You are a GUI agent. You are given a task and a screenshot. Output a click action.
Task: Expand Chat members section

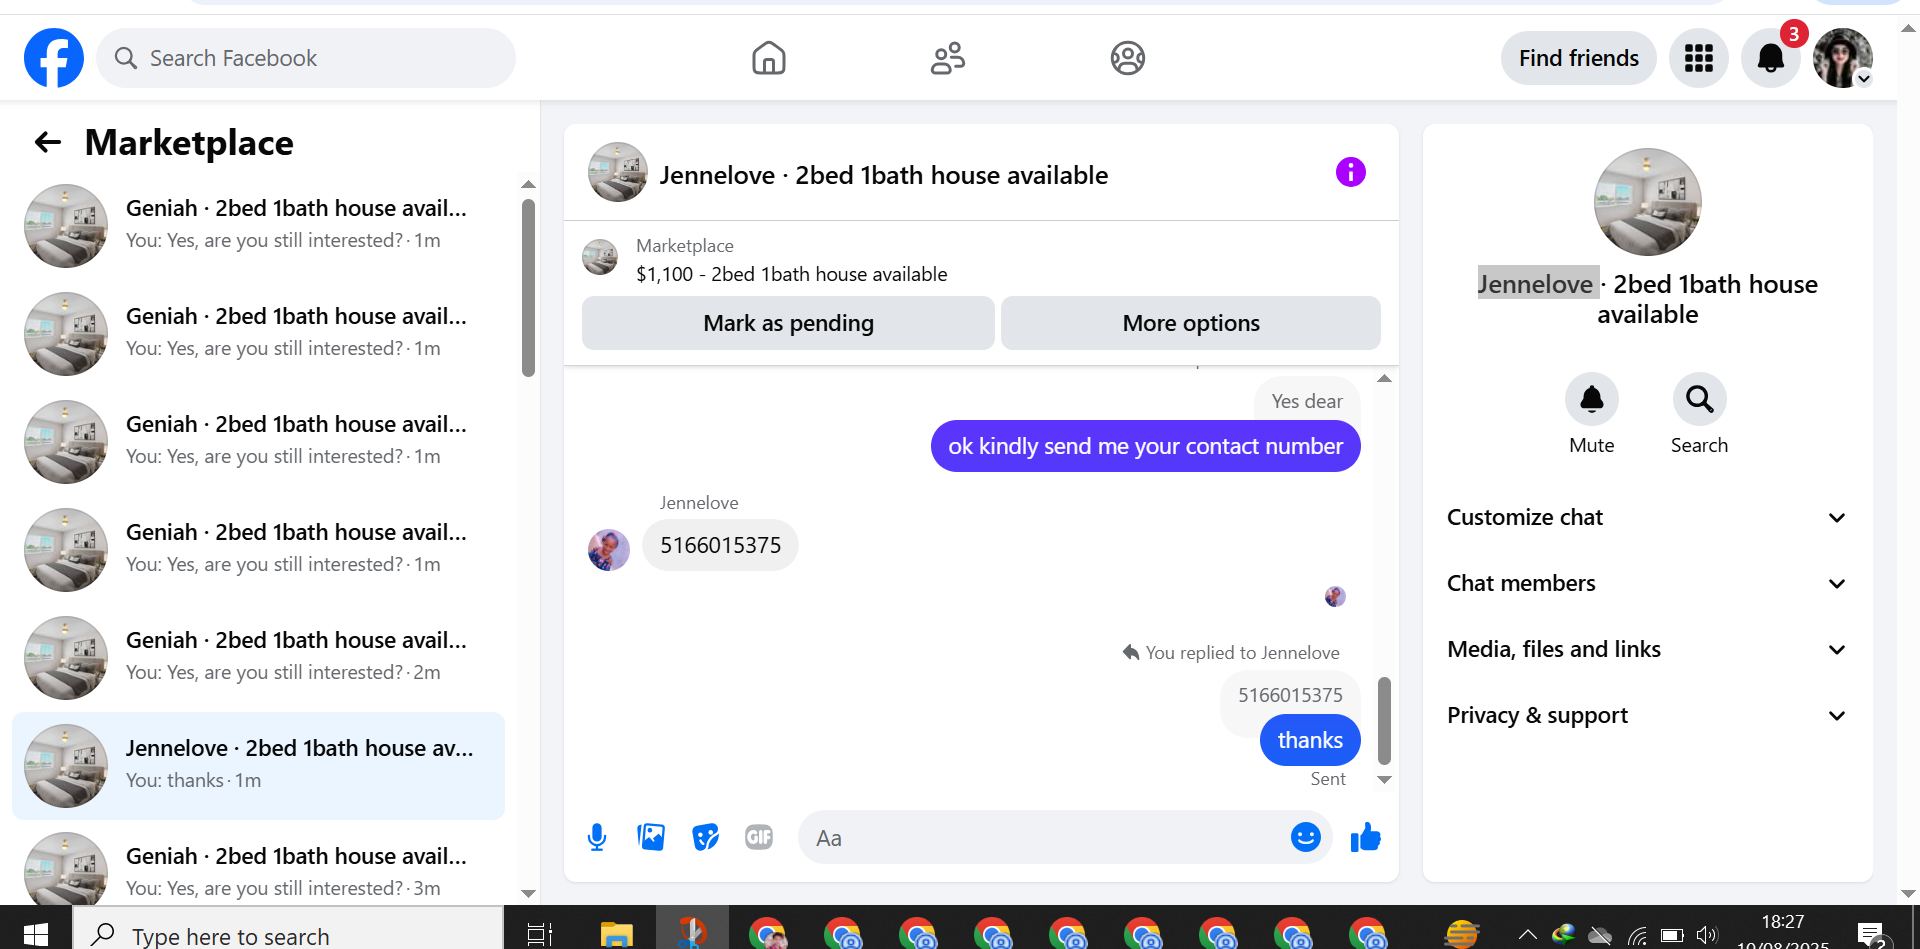(x=1647, y=583)
